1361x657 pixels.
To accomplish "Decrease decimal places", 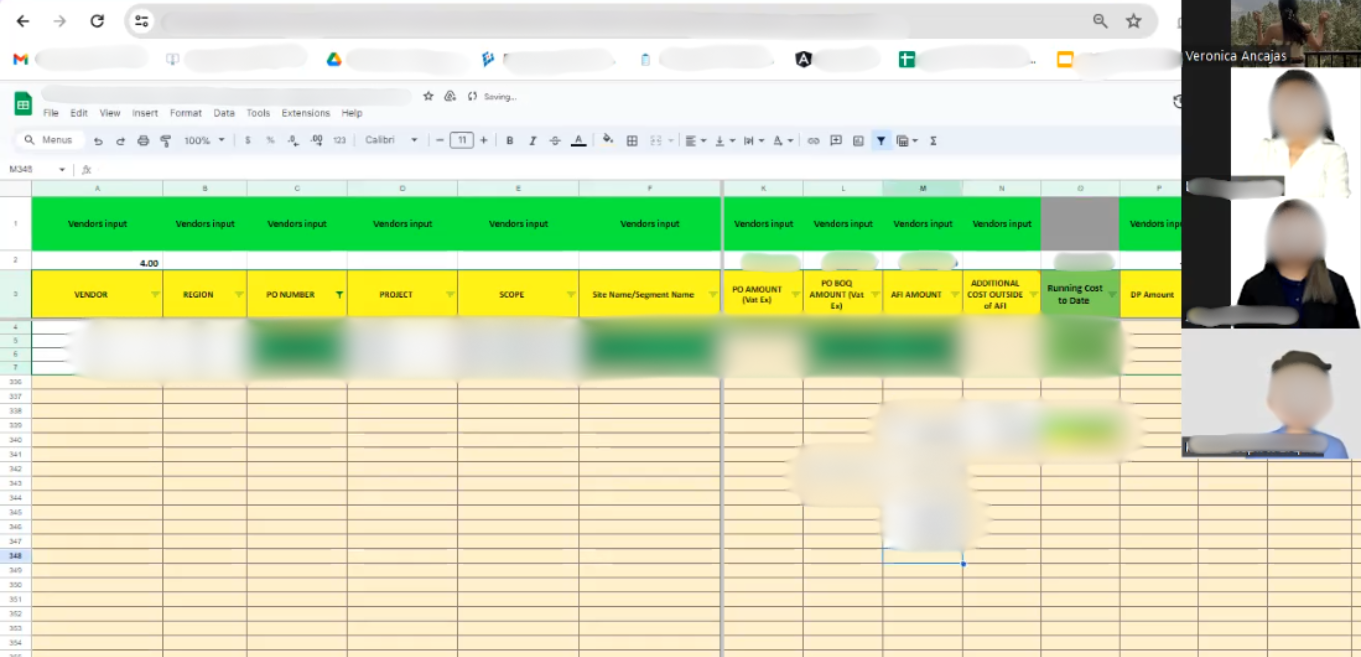I will click(293, 141).
